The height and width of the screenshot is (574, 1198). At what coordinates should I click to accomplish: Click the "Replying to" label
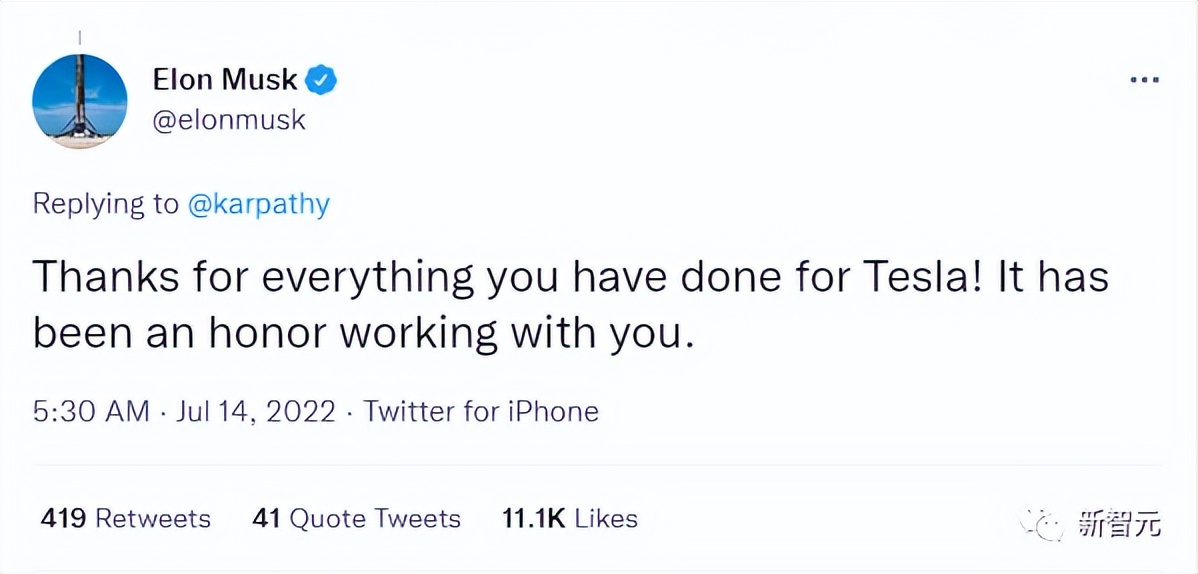pyautogui.click(x=105, y=204)
